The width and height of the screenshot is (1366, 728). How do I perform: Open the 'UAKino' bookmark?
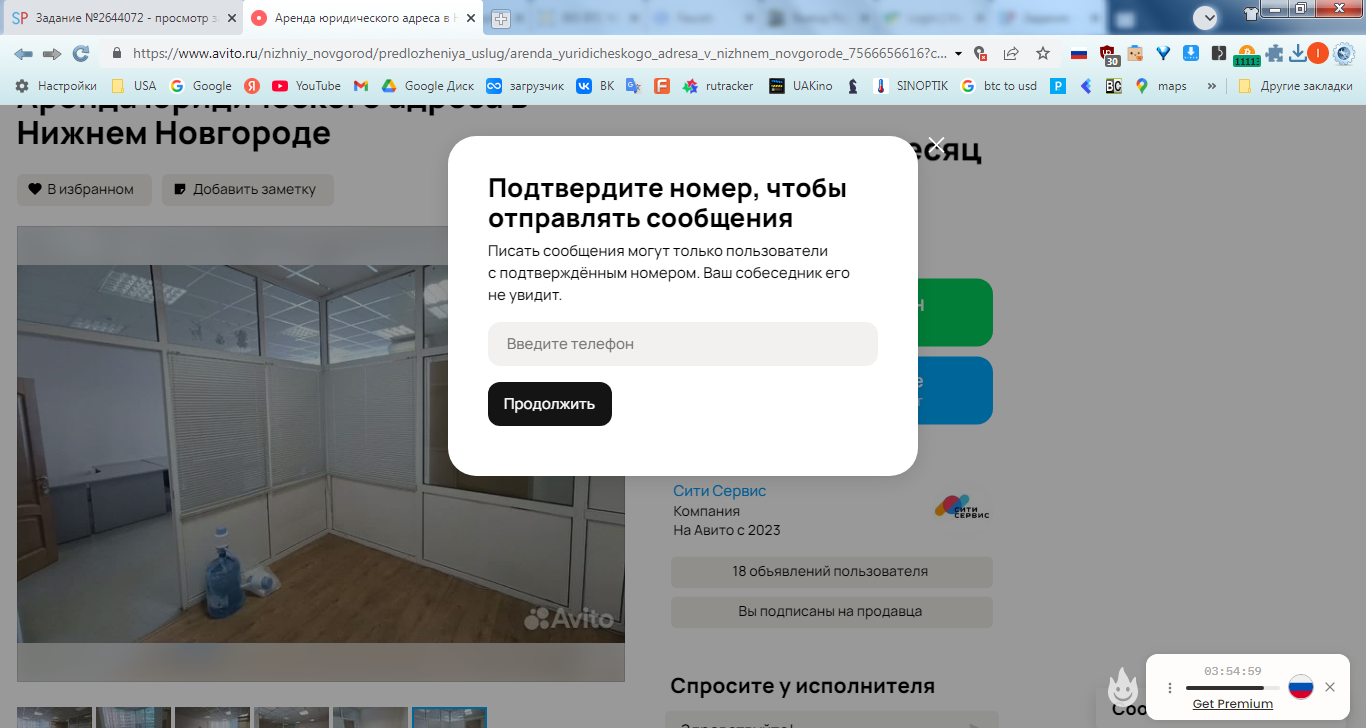click(801, 86)
